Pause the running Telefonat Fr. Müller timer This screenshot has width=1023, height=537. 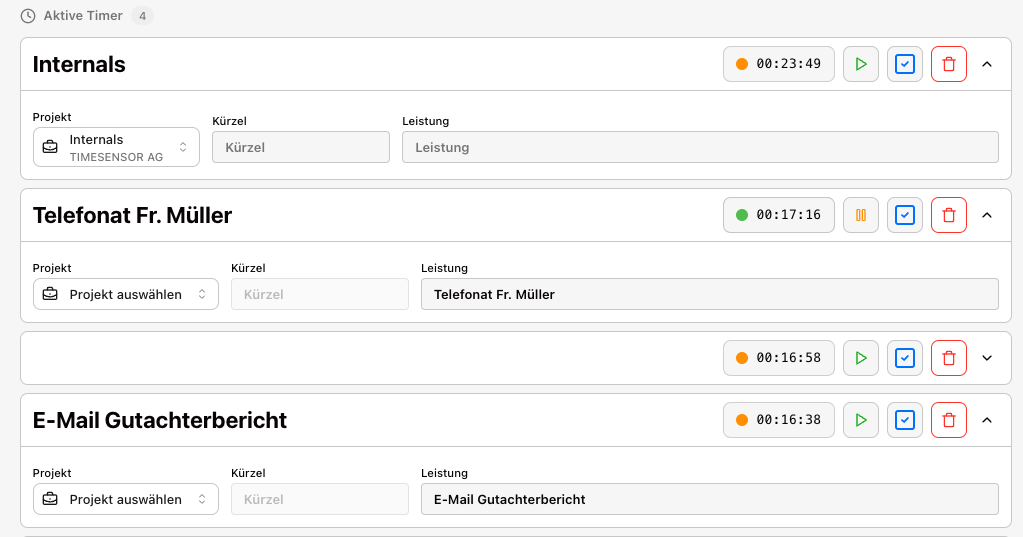(x=860, y=214)
